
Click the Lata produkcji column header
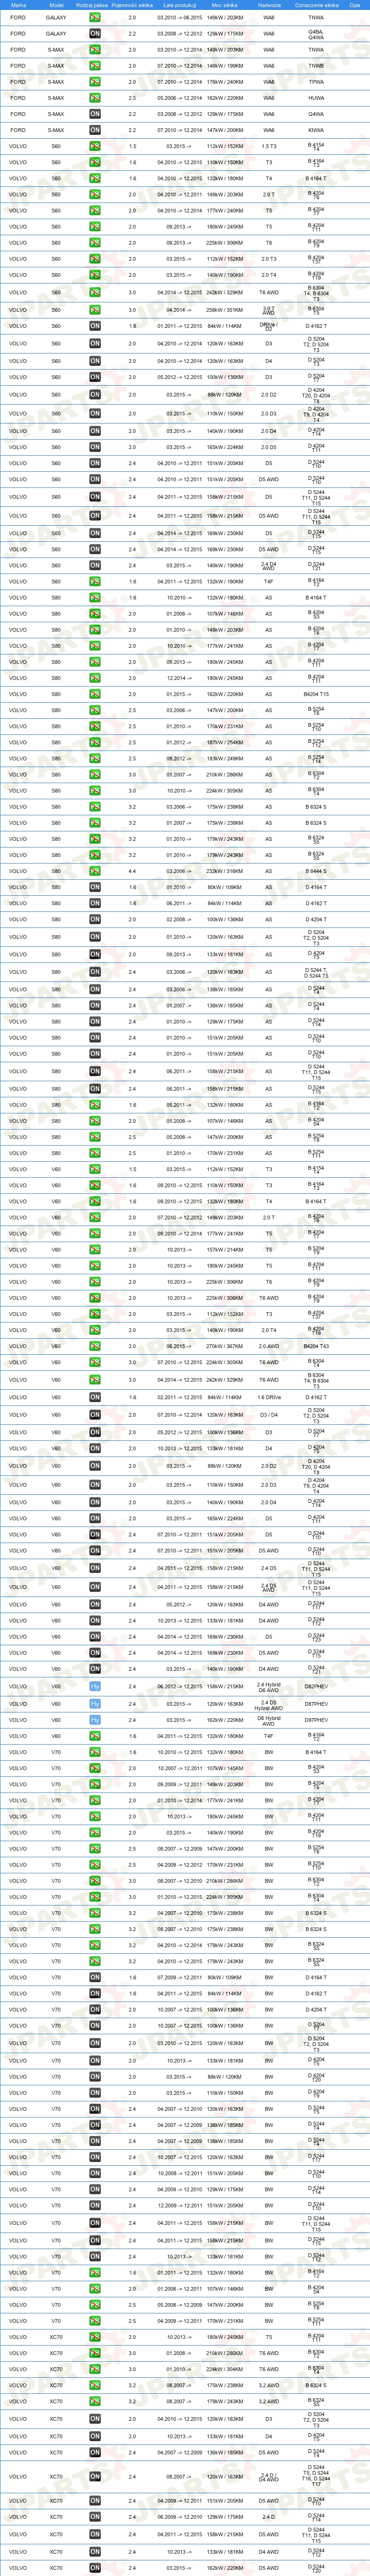coord(179,5)
